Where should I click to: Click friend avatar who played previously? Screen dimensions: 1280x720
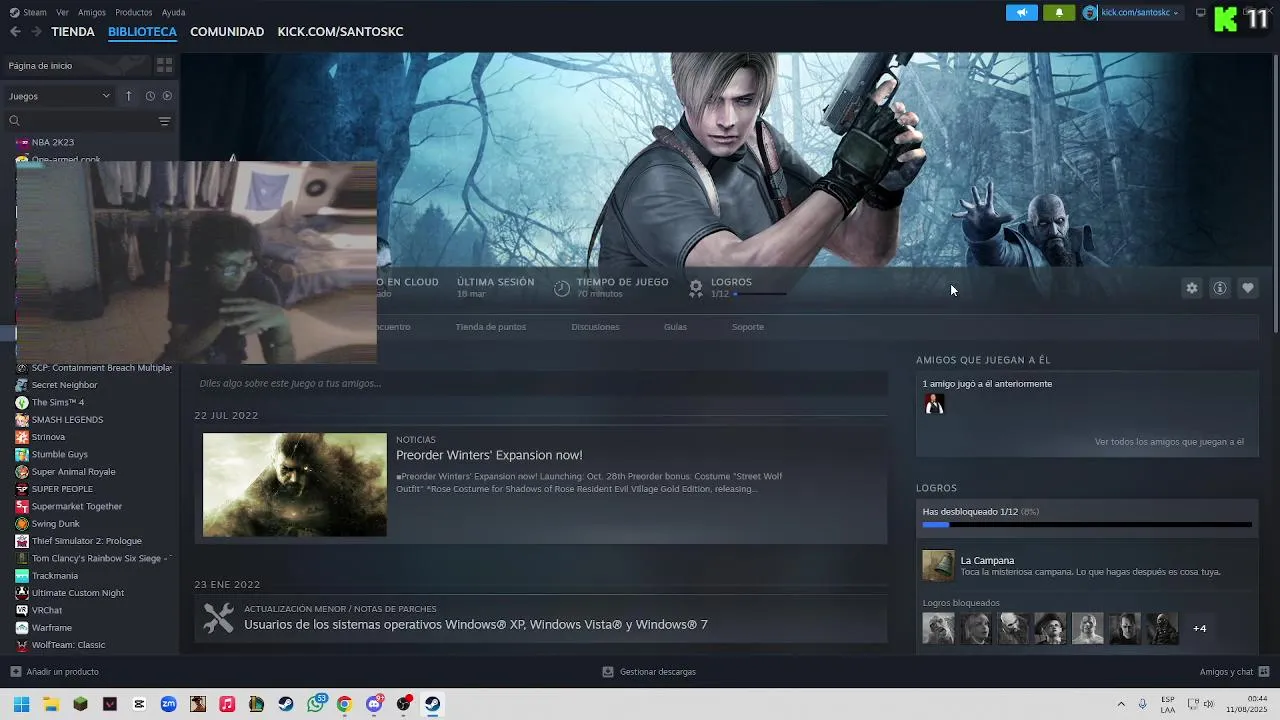934,404
